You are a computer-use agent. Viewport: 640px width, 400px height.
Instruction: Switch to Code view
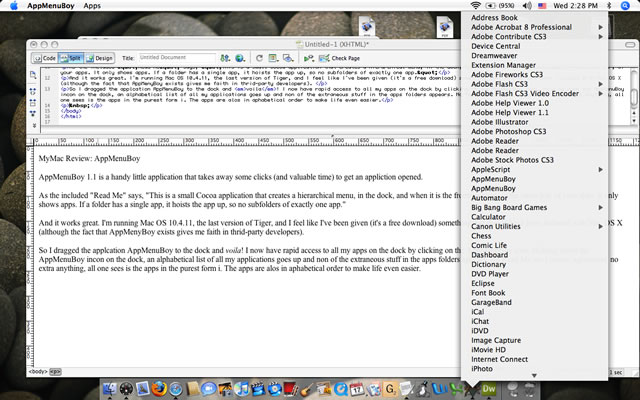pos(44,58)
